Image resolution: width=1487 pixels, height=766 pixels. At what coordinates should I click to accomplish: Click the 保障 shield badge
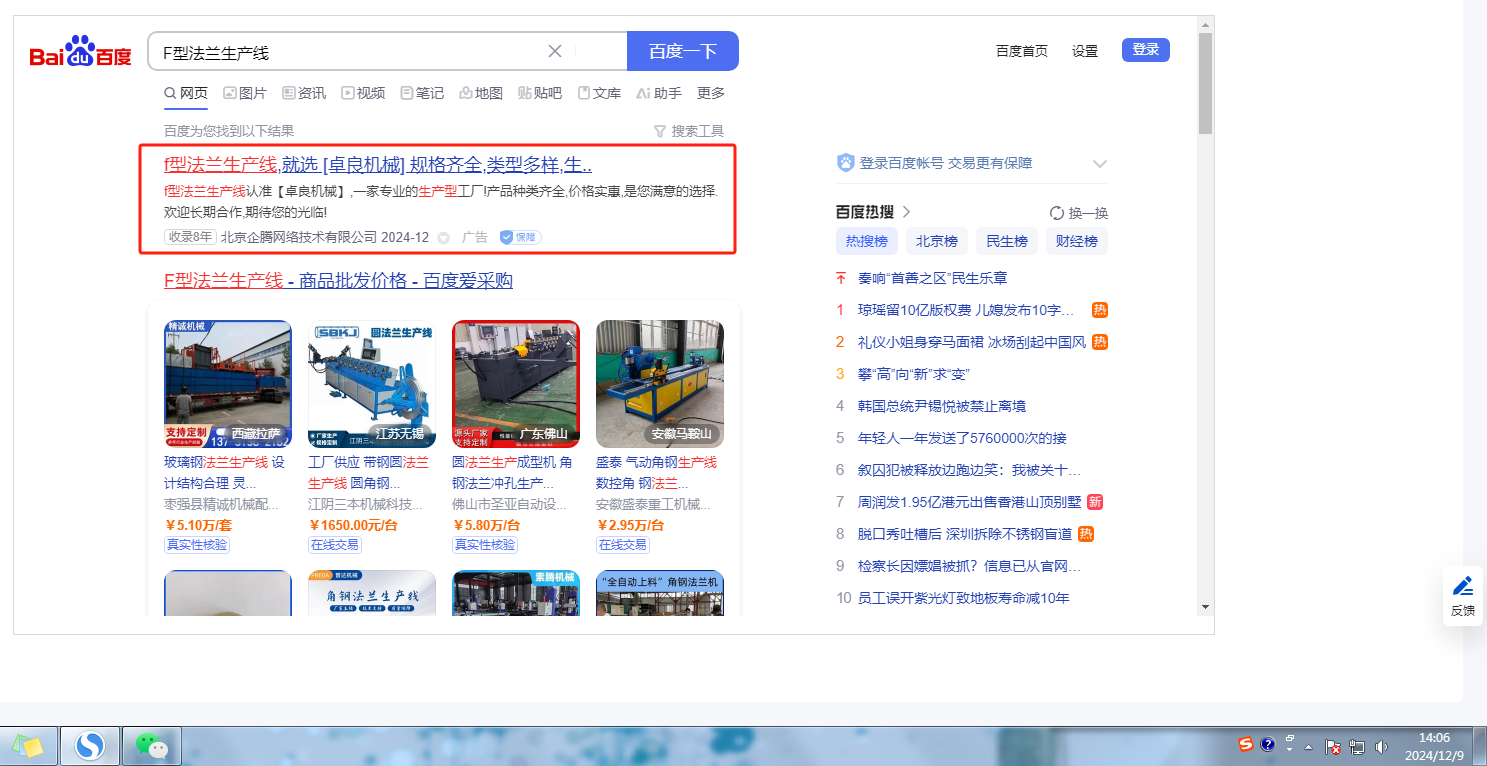tap(521, 237)
